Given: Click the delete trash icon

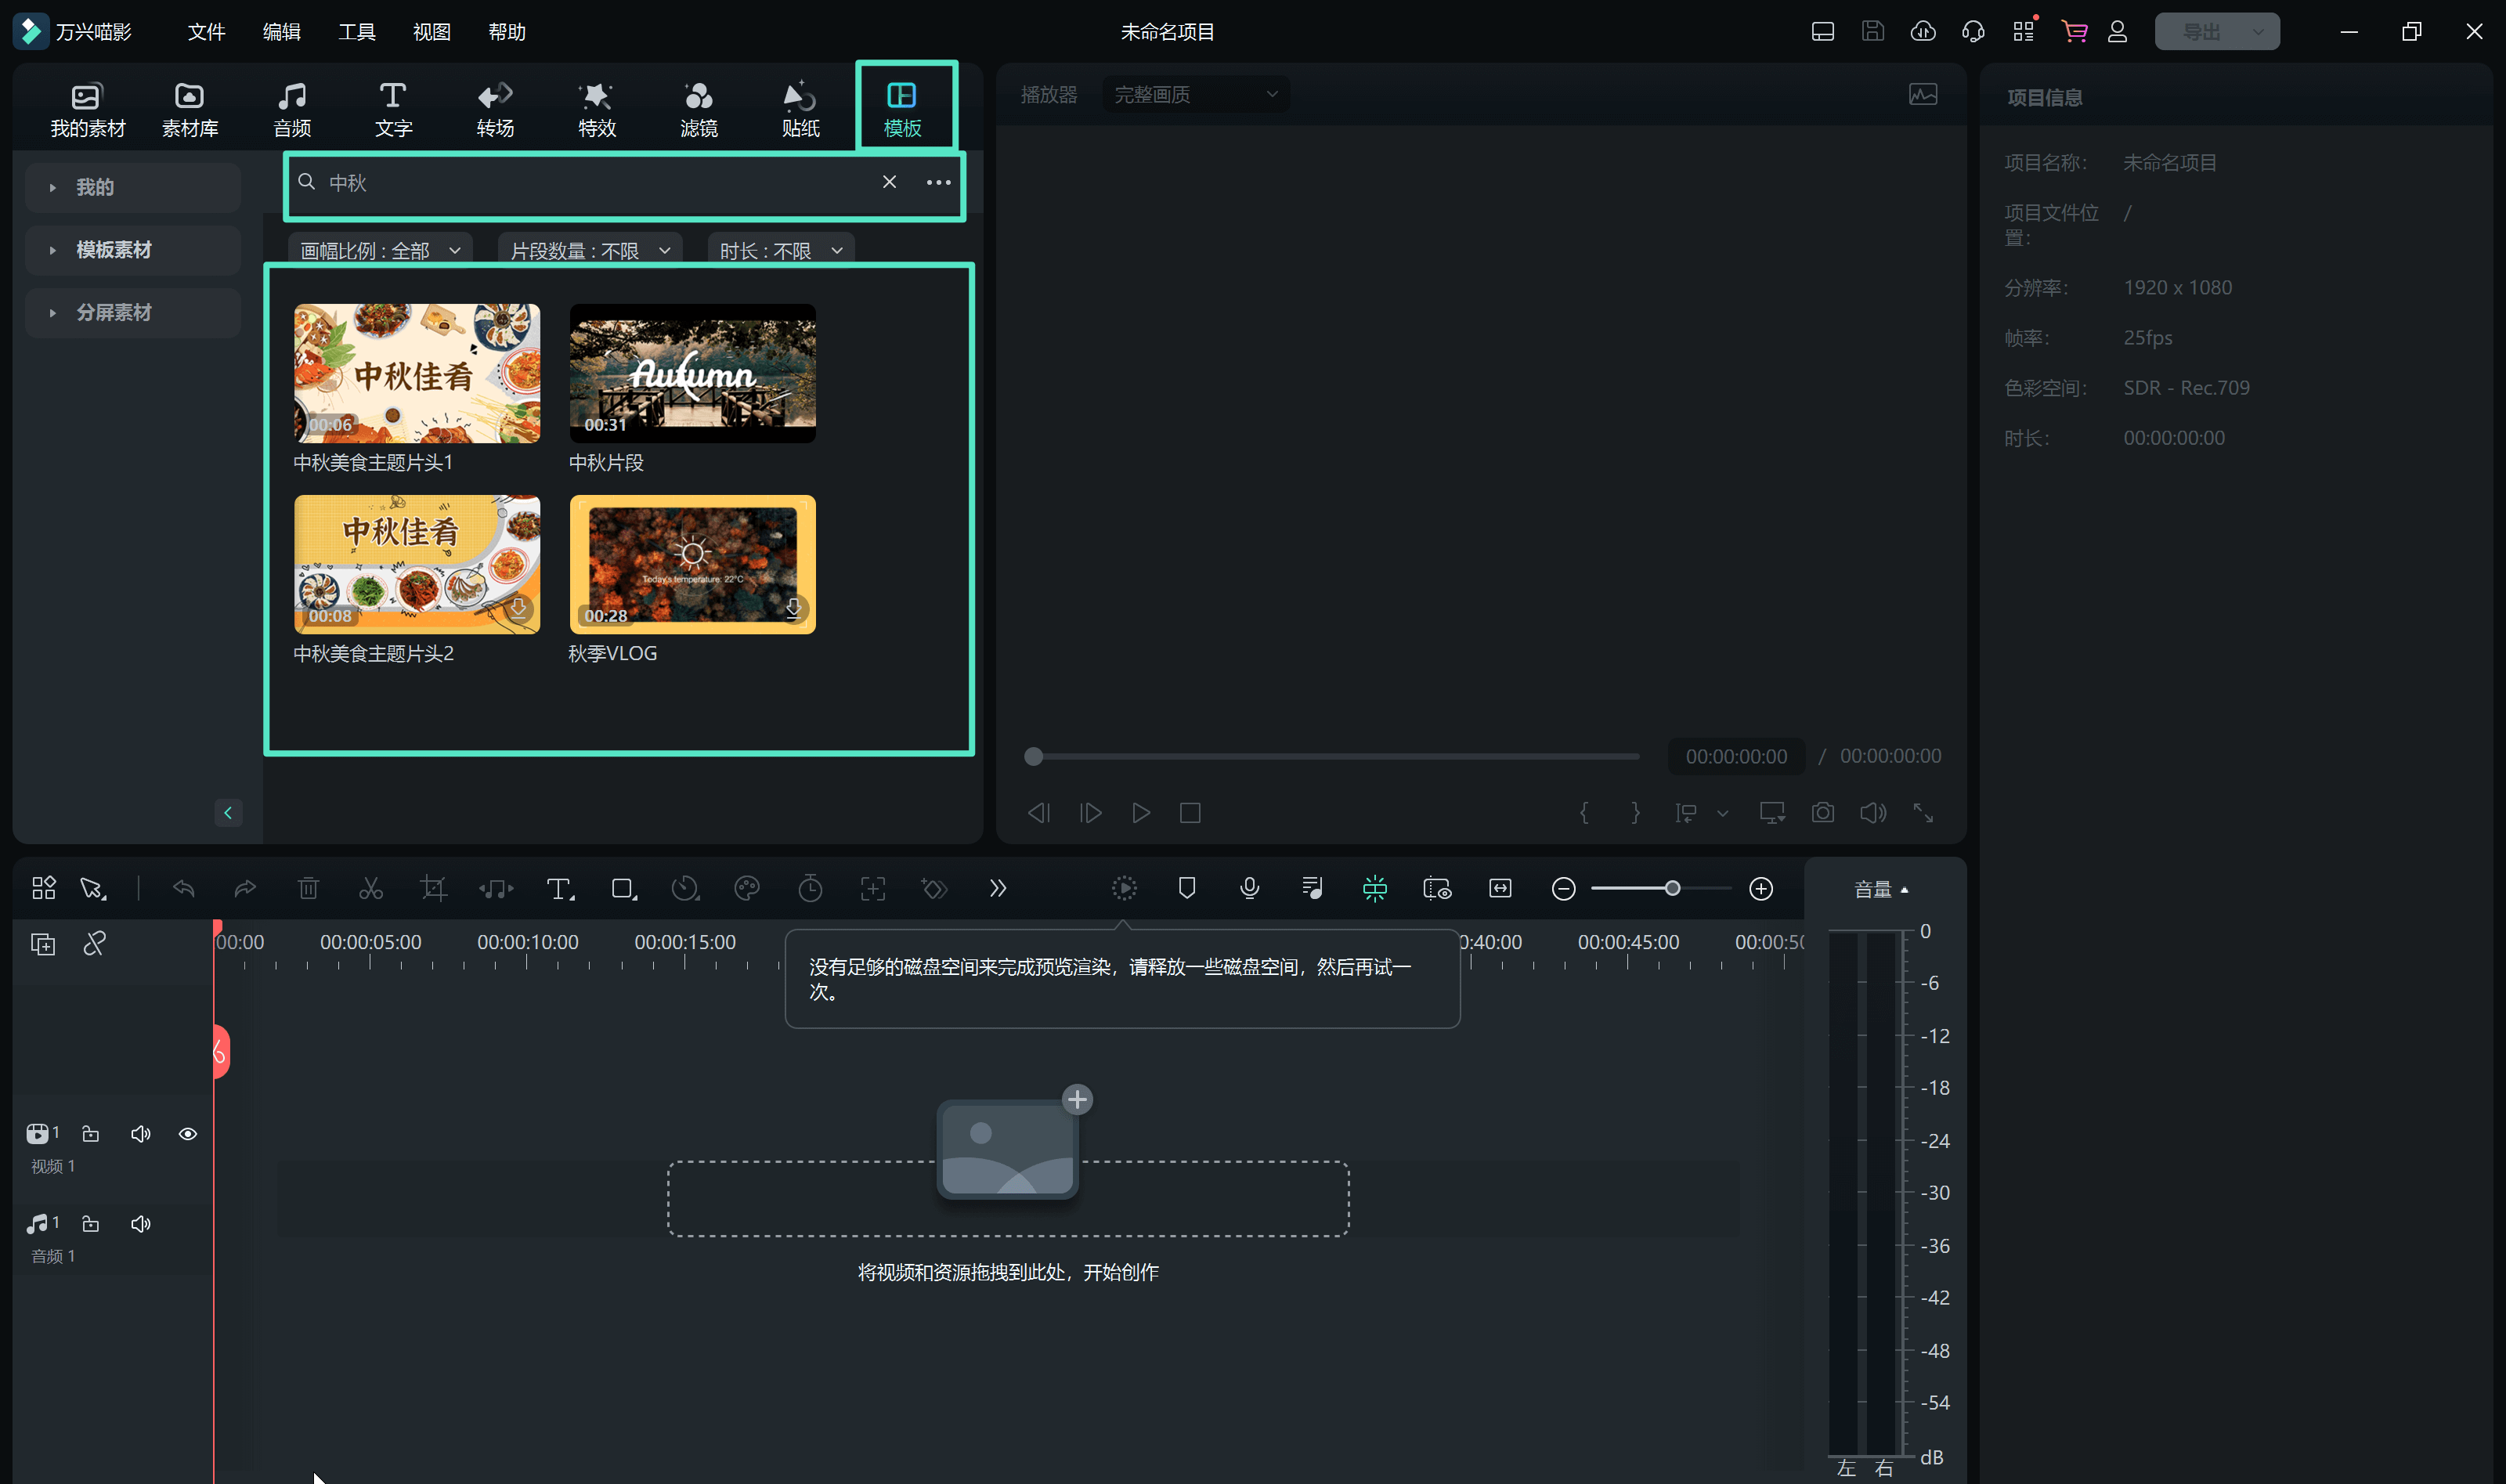Looking at the screenshot, I should click(308, 888).
